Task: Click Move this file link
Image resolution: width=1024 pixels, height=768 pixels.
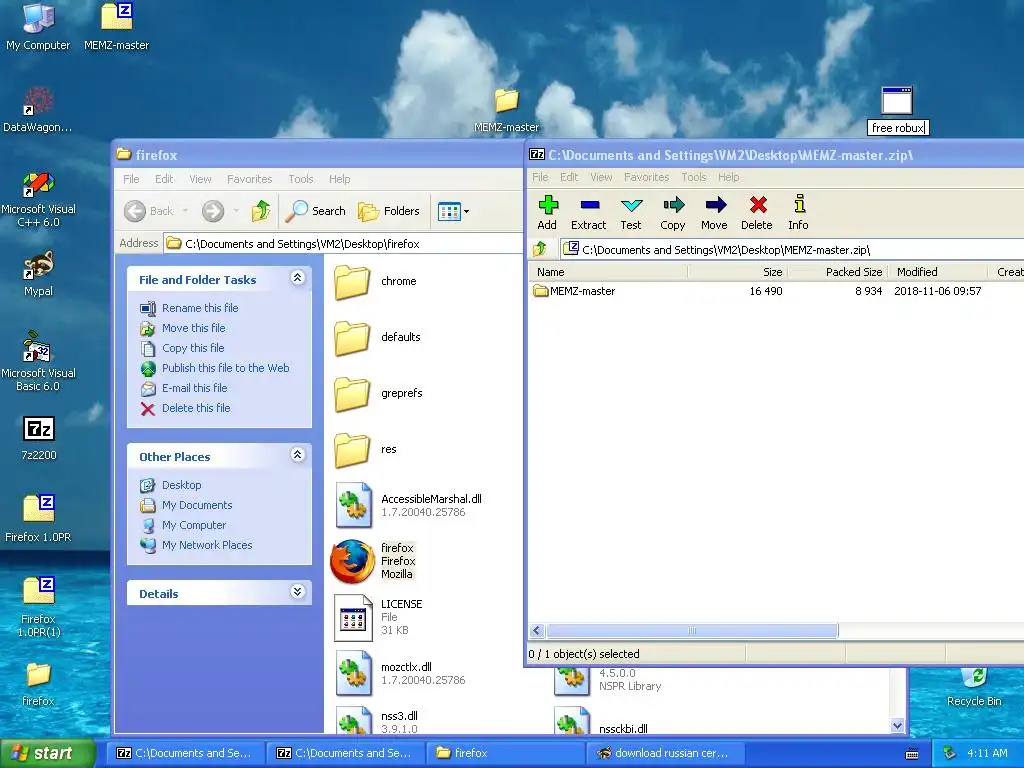Action: (193, 328)
